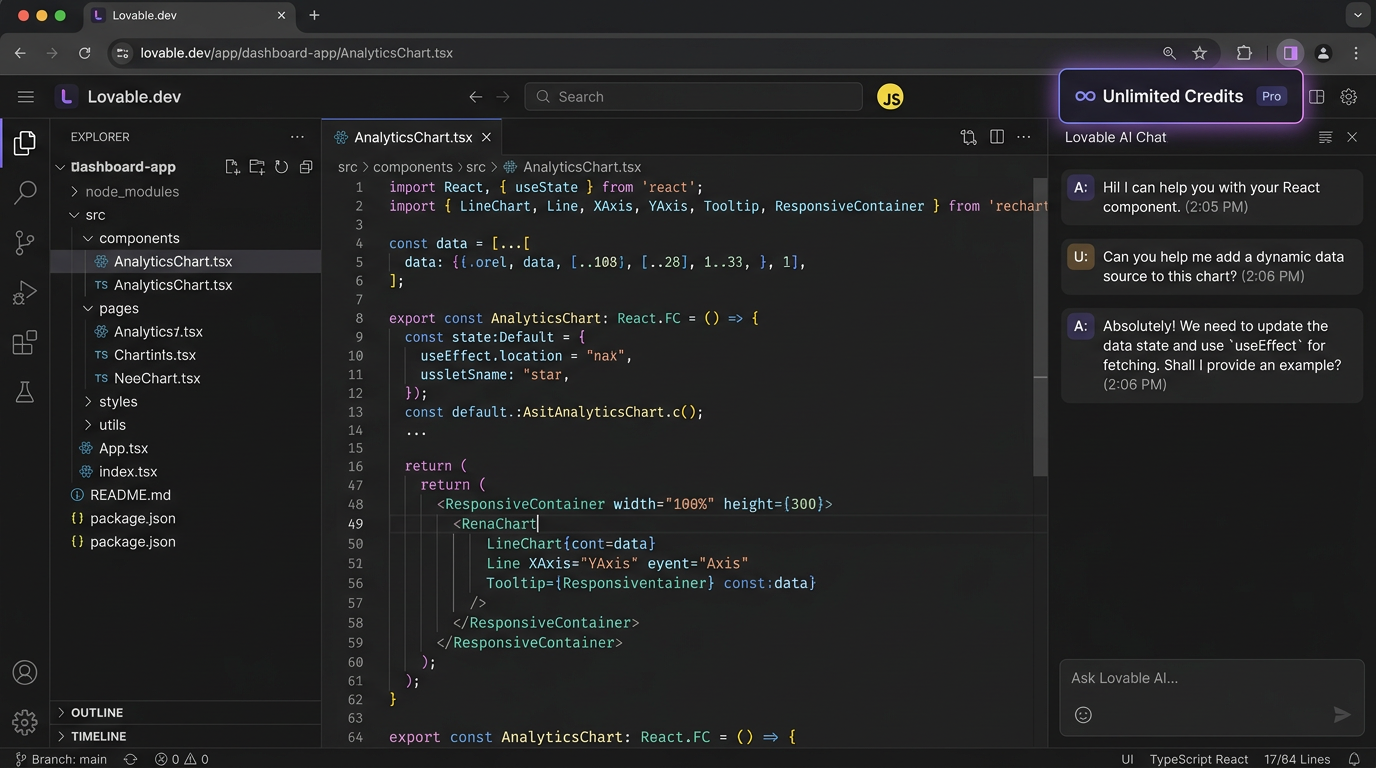
Task: Click the components breadcrumb segment
Action: (x=413, y=167)
